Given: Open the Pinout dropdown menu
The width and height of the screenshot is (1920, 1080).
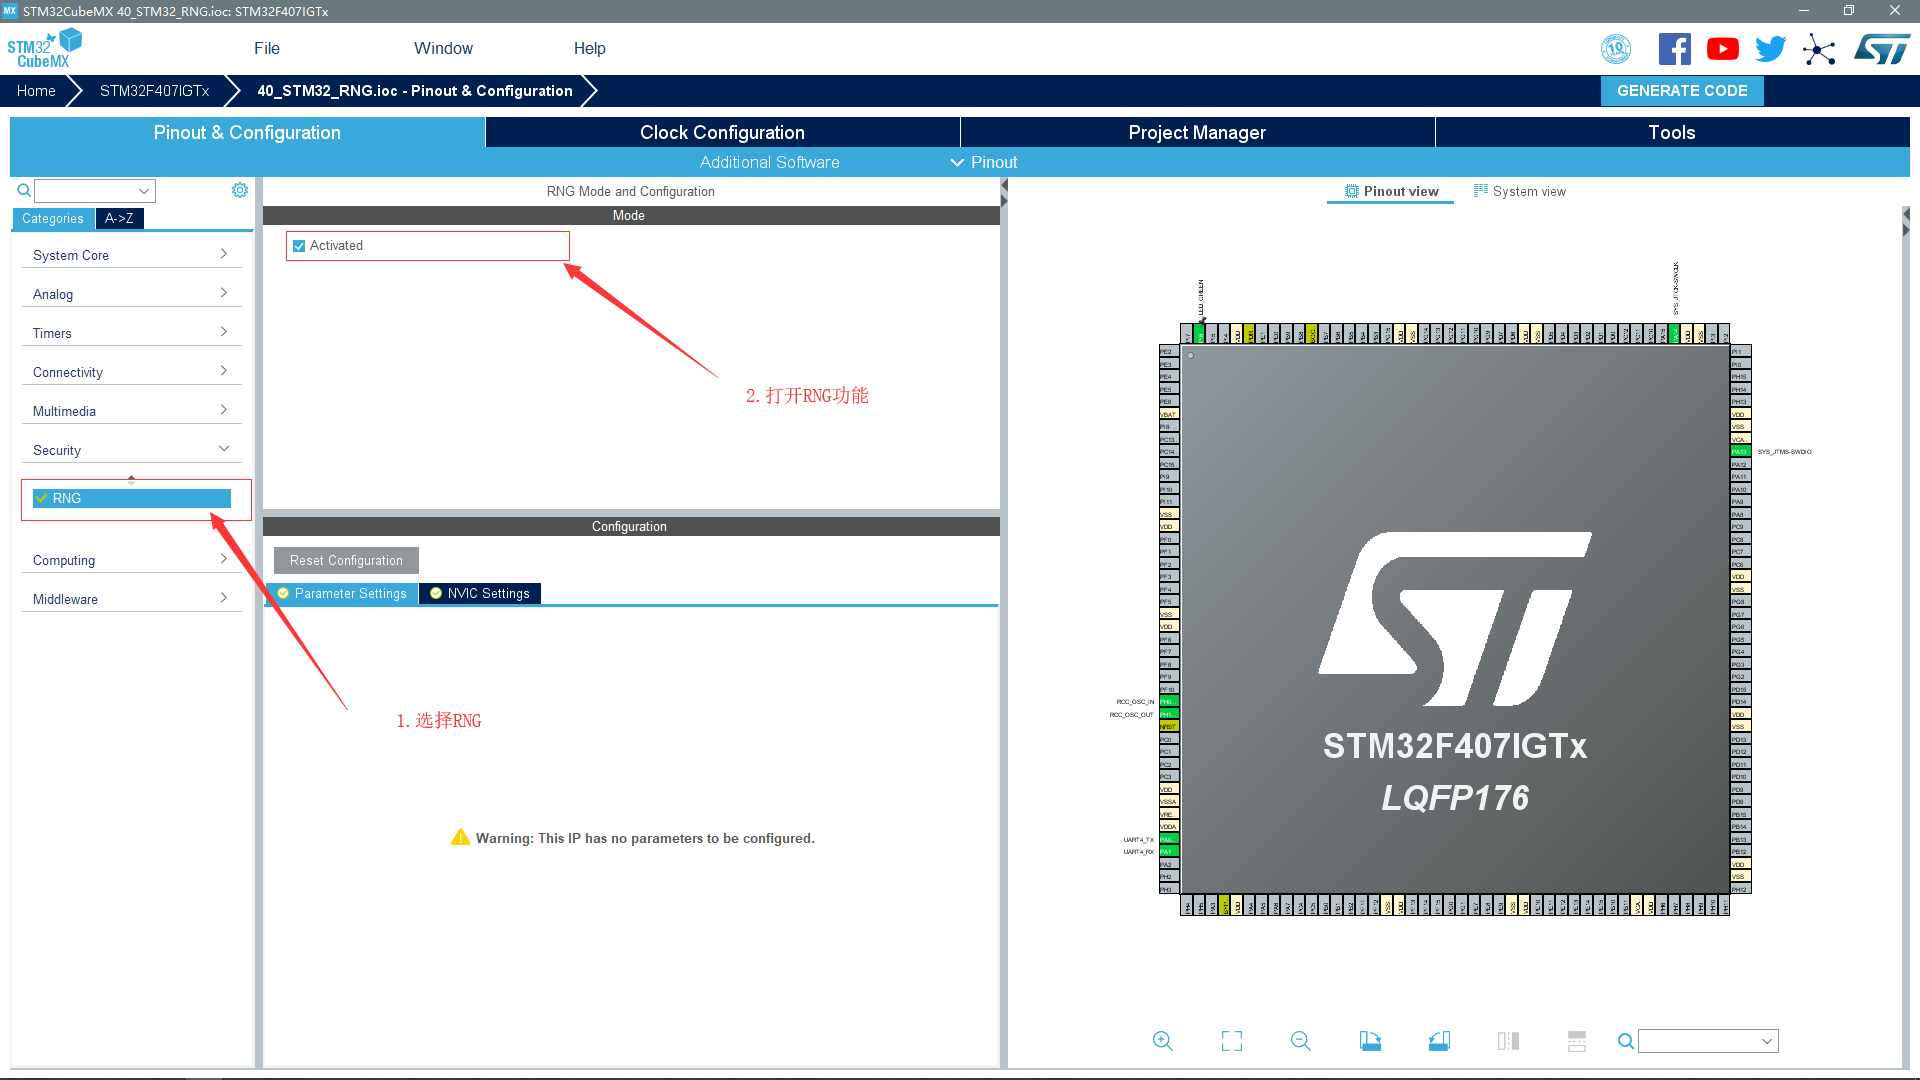Looking at the screenshot, I should tap(984, 162).
